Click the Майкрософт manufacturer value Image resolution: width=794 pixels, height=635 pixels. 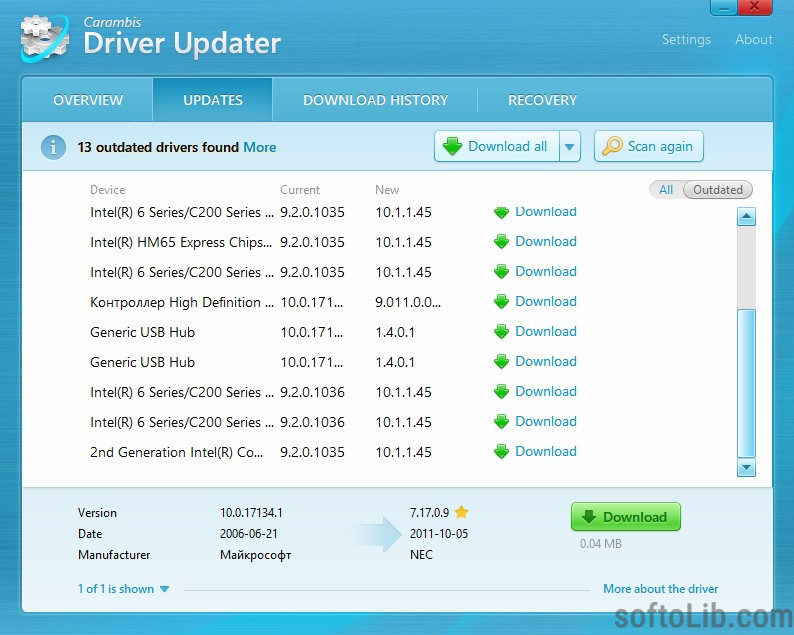click(x=256, y=555)
